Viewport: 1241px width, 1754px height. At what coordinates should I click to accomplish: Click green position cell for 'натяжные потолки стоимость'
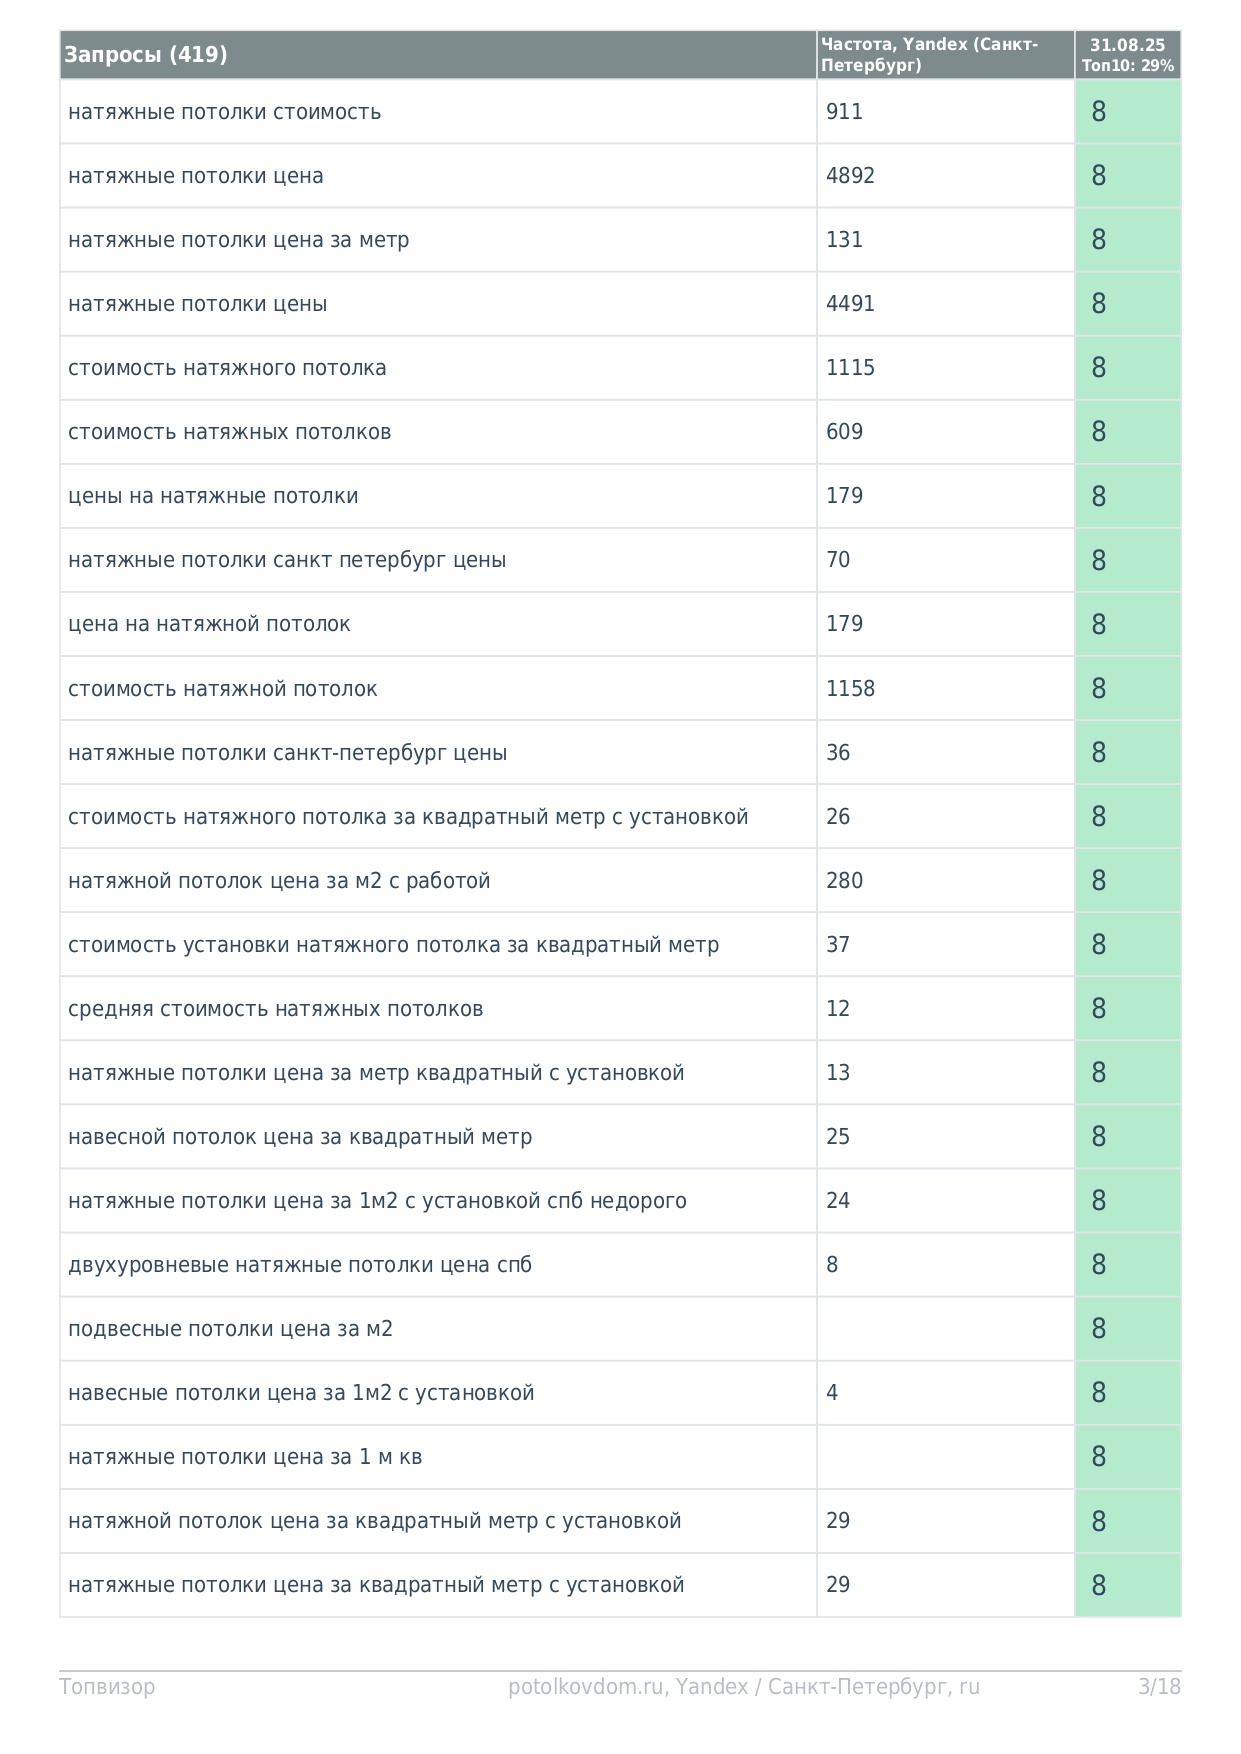click(1128, 112)
